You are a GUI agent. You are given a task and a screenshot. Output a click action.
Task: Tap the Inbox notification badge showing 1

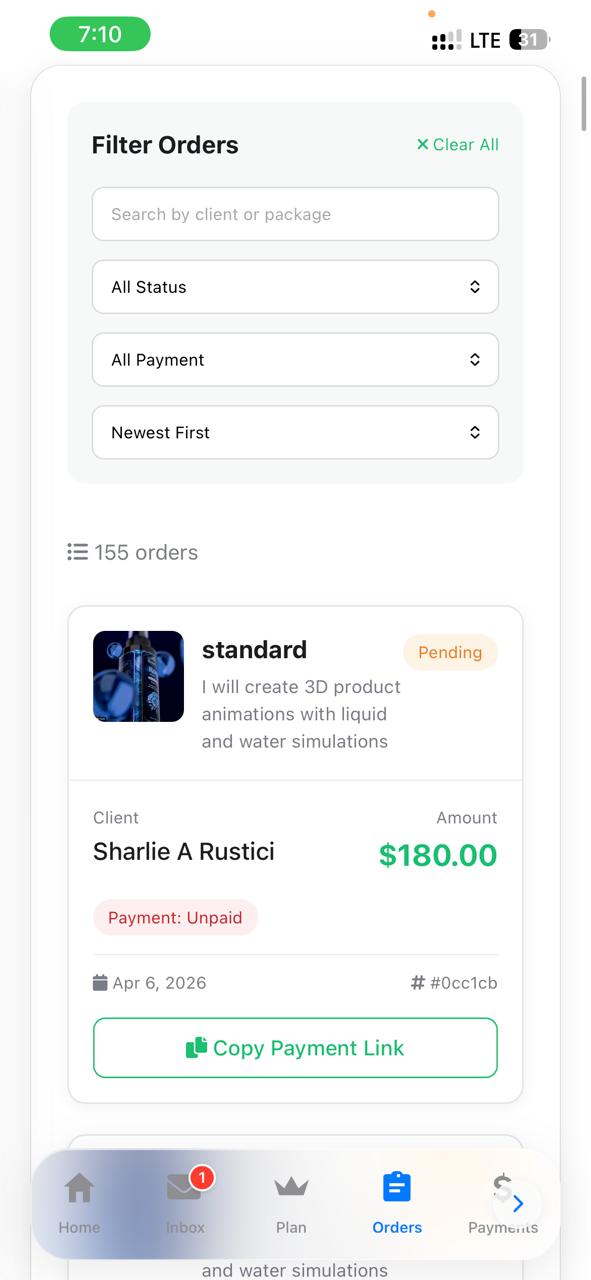click(x=202, y=1177)
